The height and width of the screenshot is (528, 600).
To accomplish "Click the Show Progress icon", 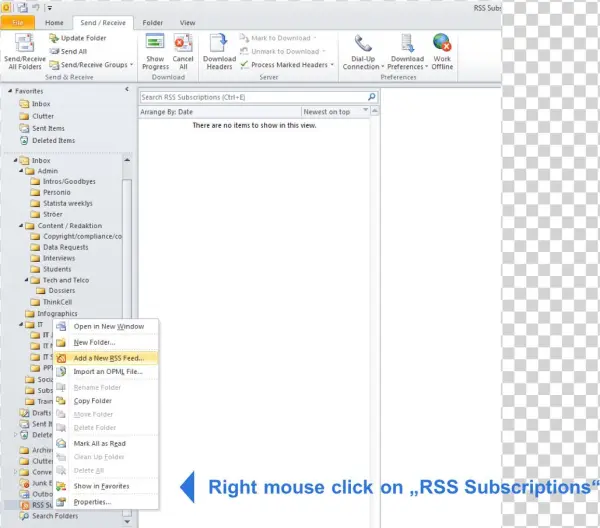I will tap(155, 44).
